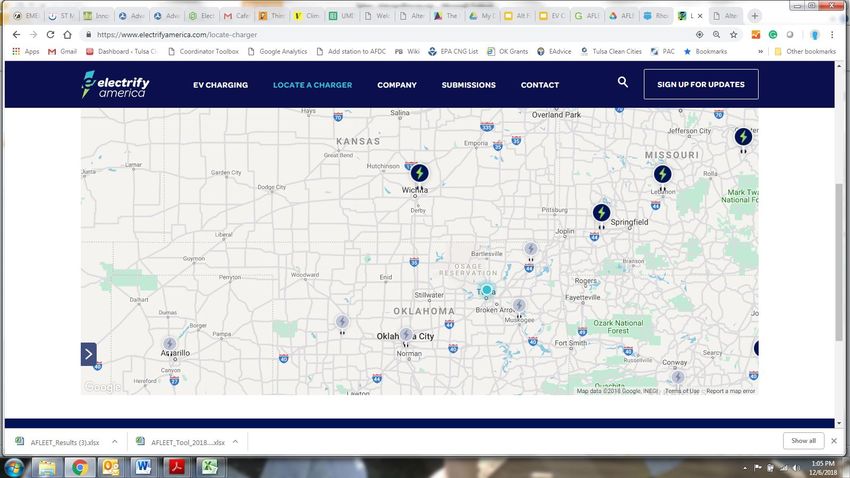Launch Excel from the taskbar
The image size is (850, 478).
click(x=210, y=467)
